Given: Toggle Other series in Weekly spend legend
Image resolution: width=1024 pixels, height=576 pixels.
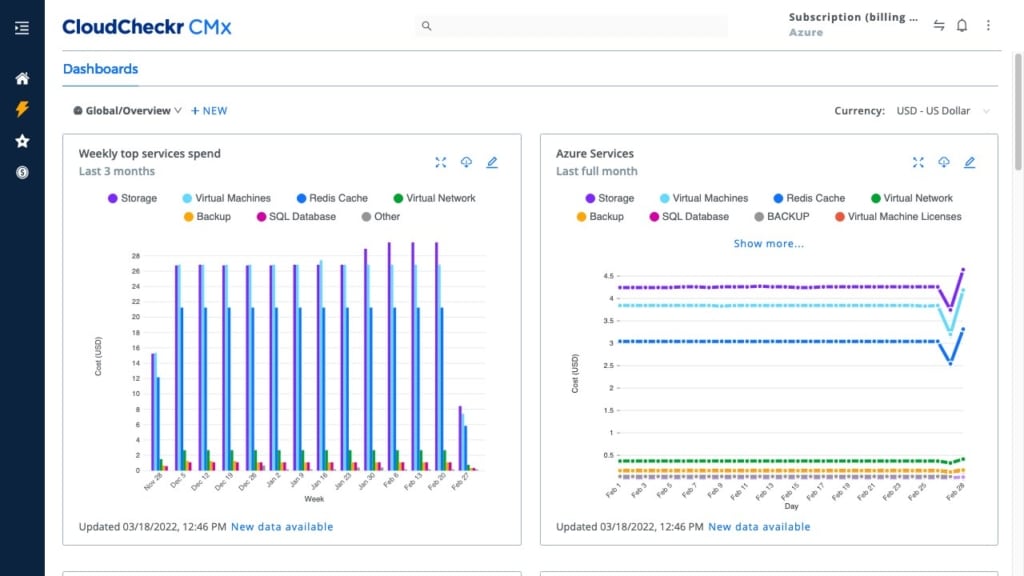Looking at the screenshot, I should 381,216.
